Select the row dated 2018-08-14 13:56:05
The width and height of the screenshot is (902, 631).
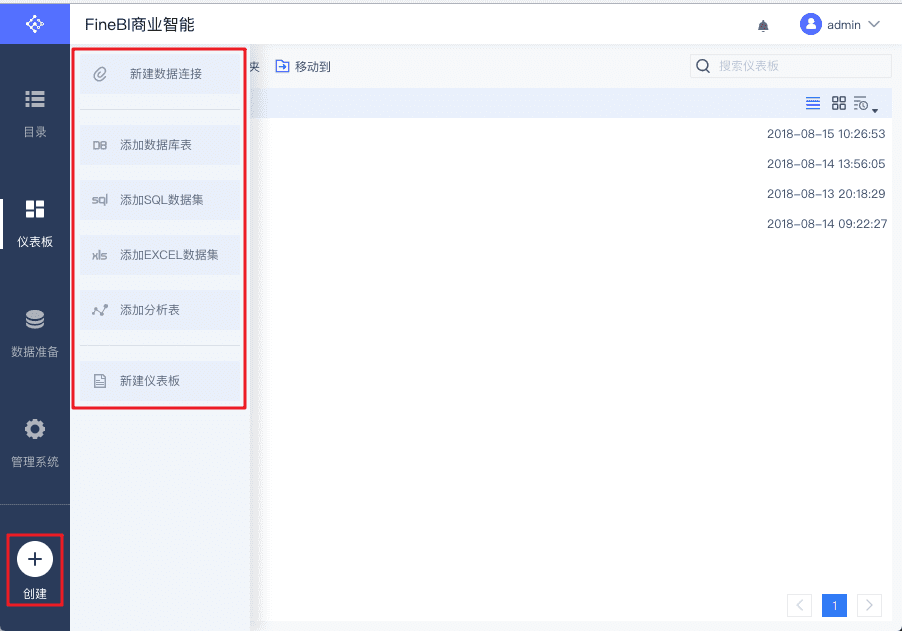(572, 163)
